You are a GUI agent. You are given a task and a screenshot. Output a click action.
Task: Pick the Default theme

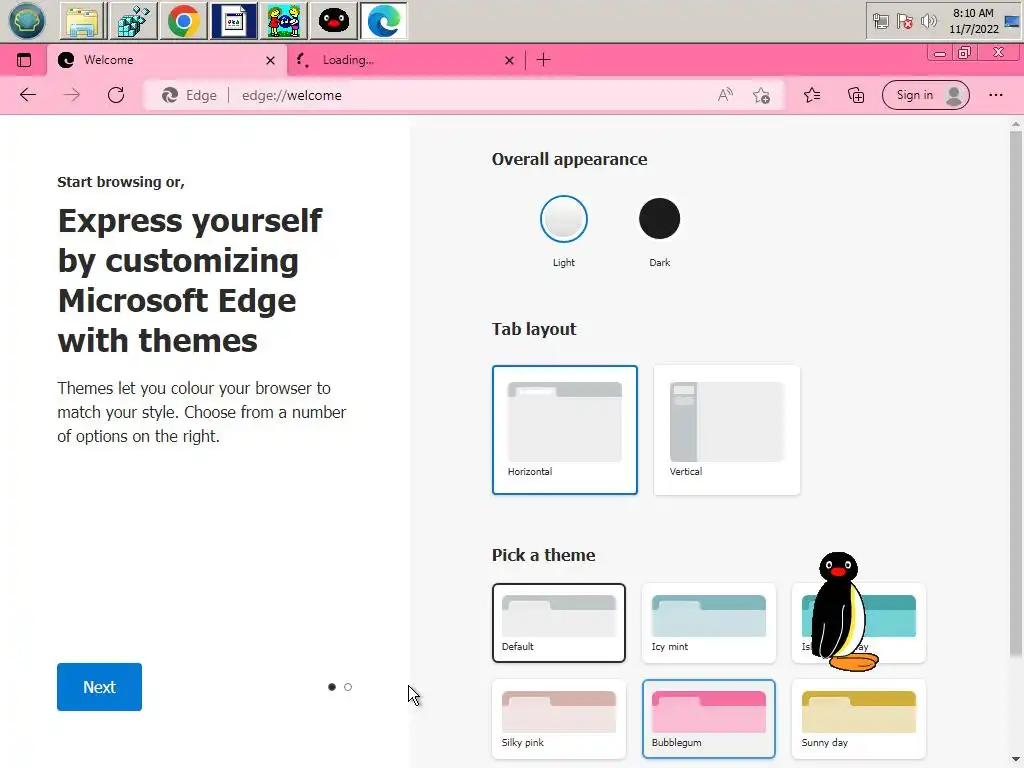pyautogui.click(x=559, y=623)
